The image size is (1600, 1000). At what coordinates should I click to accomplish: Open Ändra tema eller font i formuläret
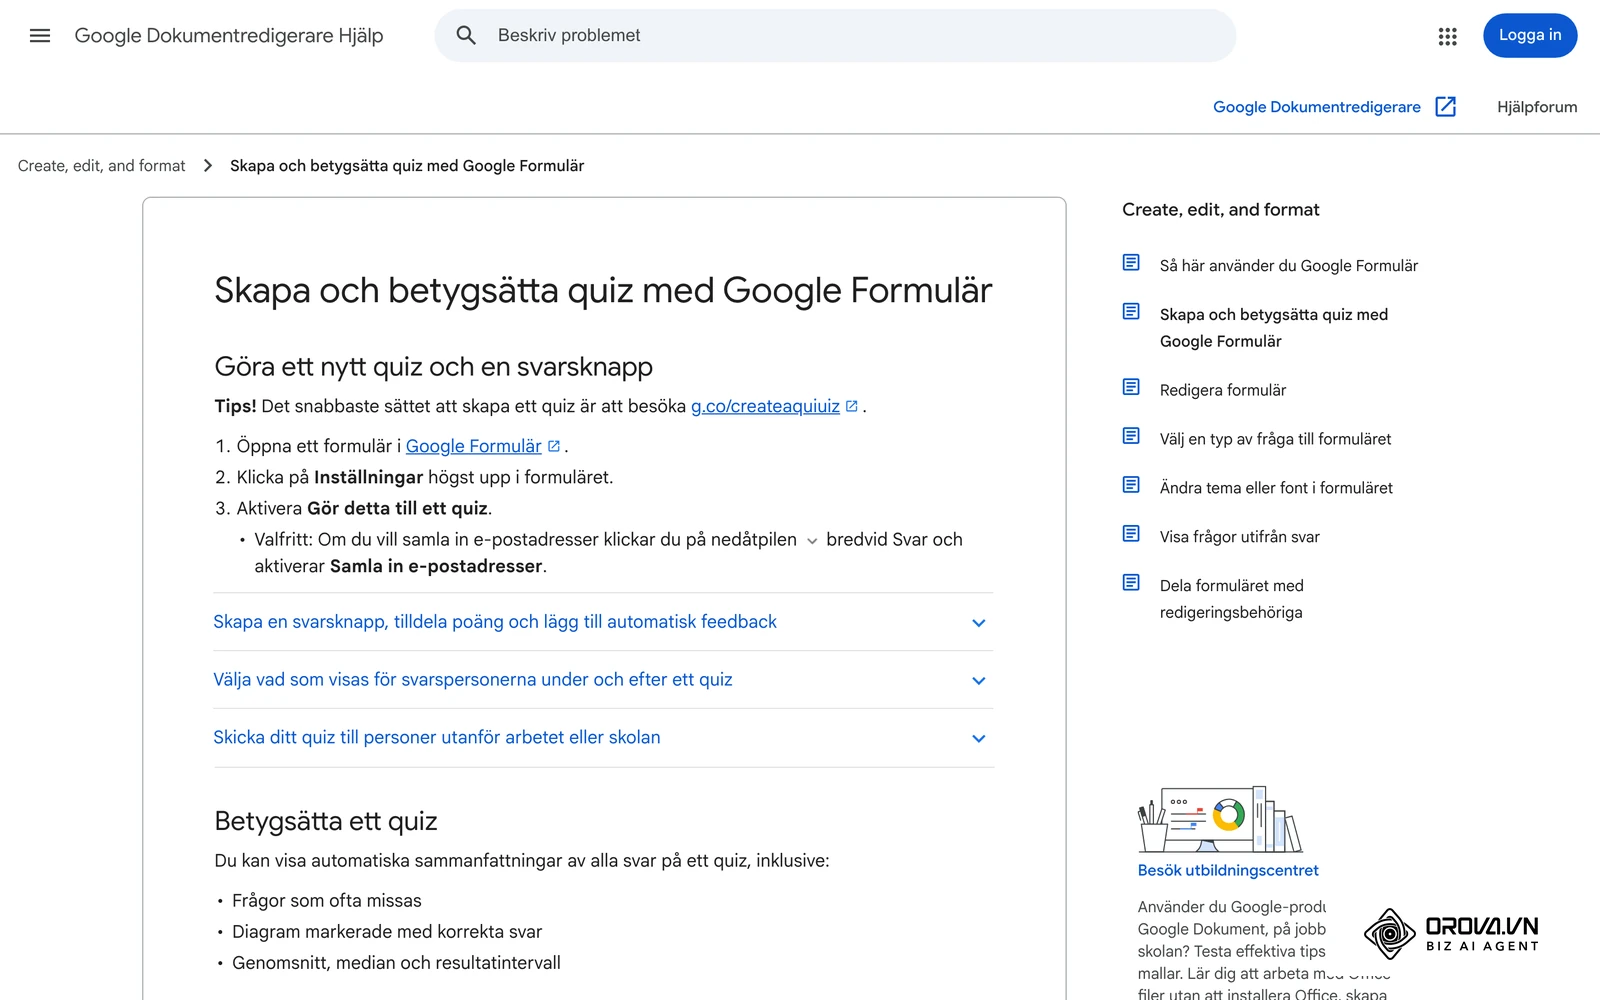click(x=1276, y=488)
